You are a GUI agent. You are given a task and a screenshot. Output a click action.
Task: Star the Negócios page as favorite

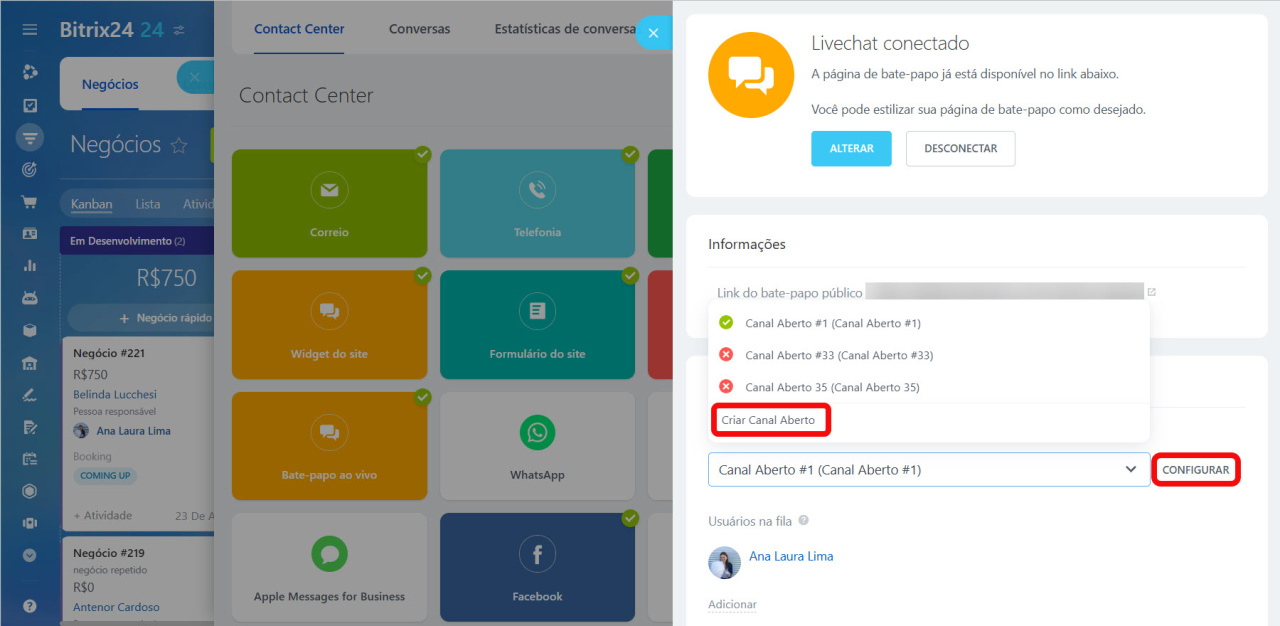pyautogui.click(x=179, y=146)
